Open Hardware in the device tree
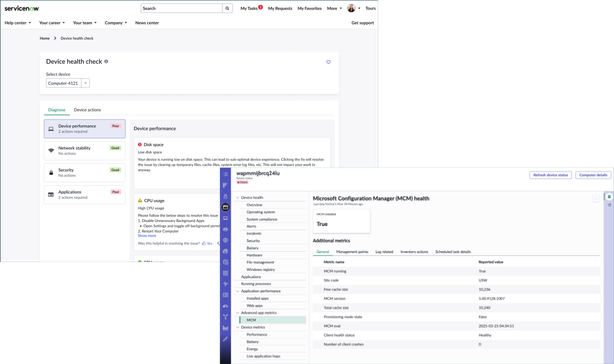The height and width of the screenshot is (364, 614). 255,255
